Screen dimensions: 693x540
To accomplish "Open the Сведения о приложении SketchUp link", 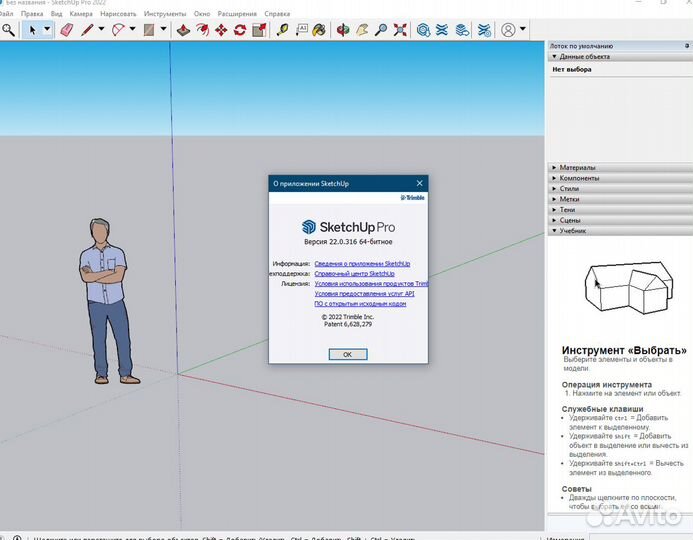I will click(362, 264).
